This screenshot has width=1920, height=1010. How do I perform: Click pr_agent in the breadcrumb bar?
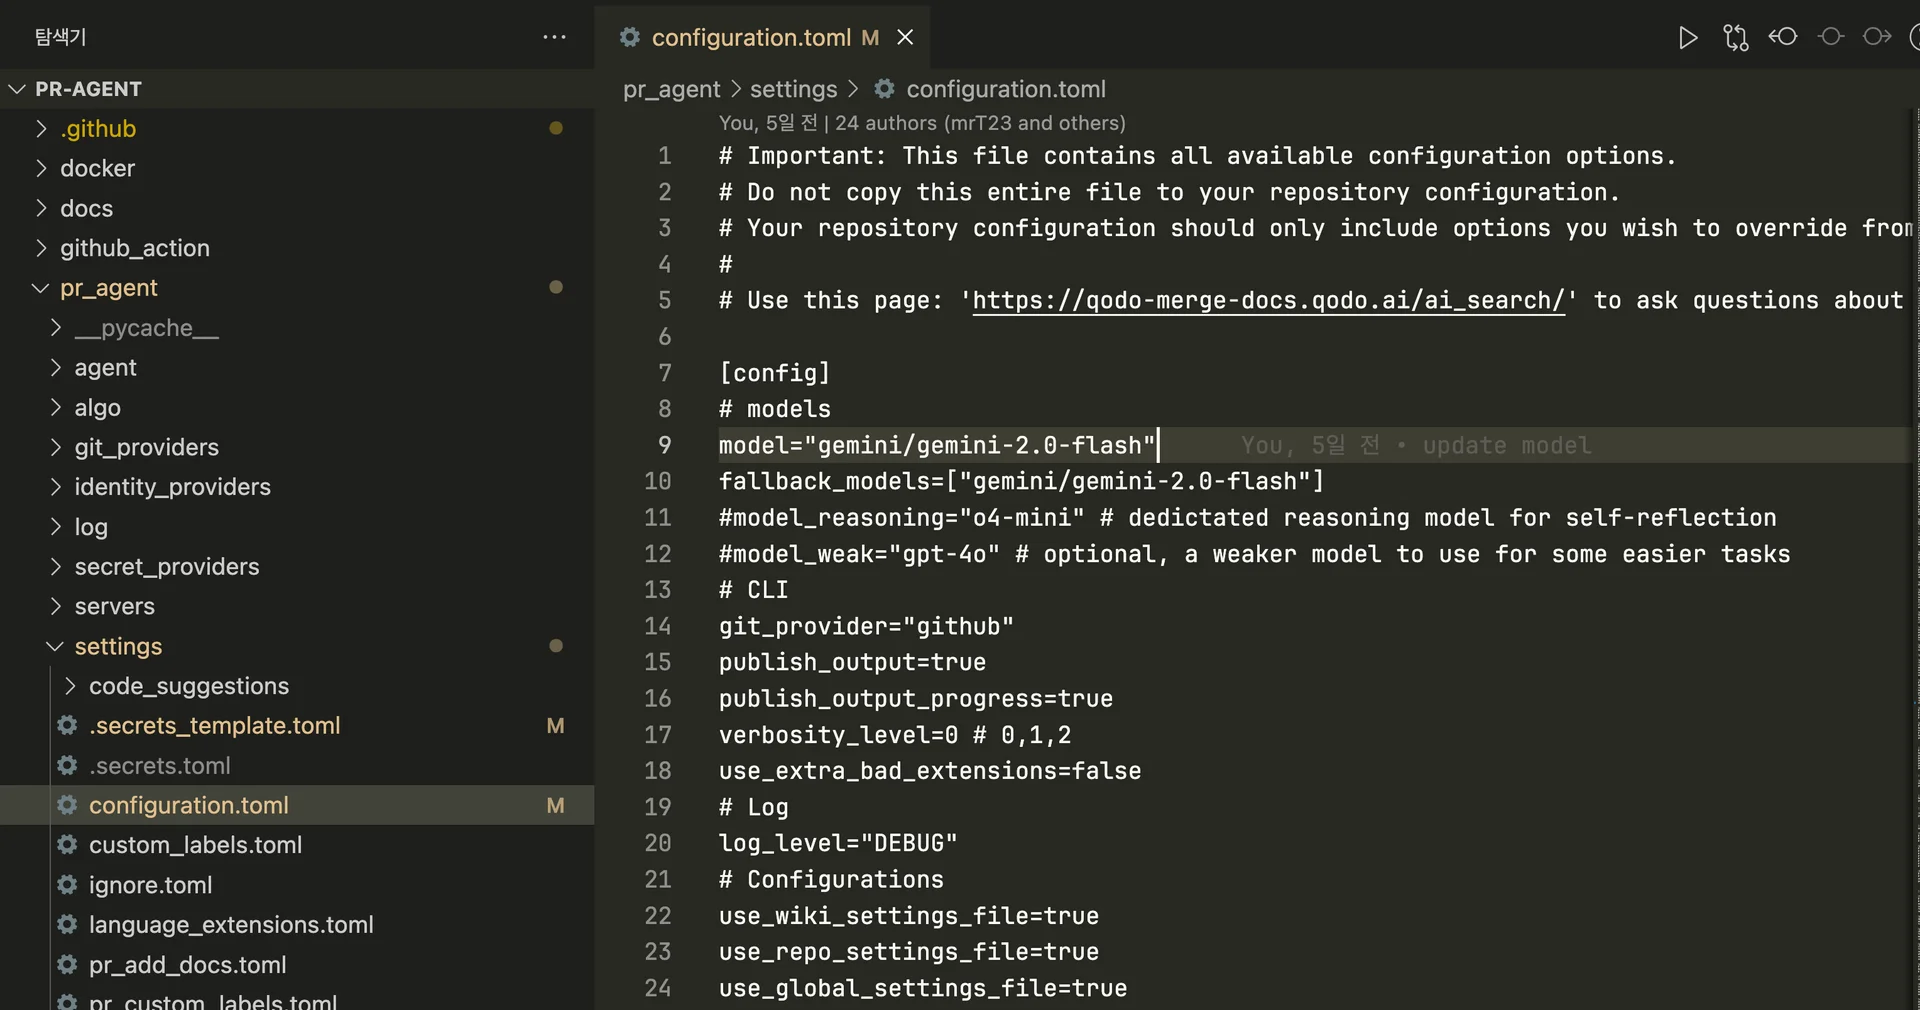point(671,89)
